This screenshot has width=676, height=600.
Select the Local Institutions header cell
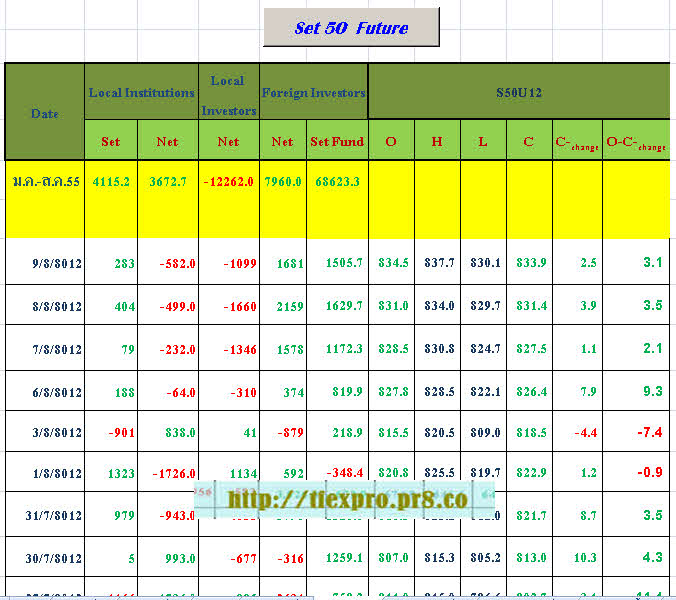(x=141, y=92)
